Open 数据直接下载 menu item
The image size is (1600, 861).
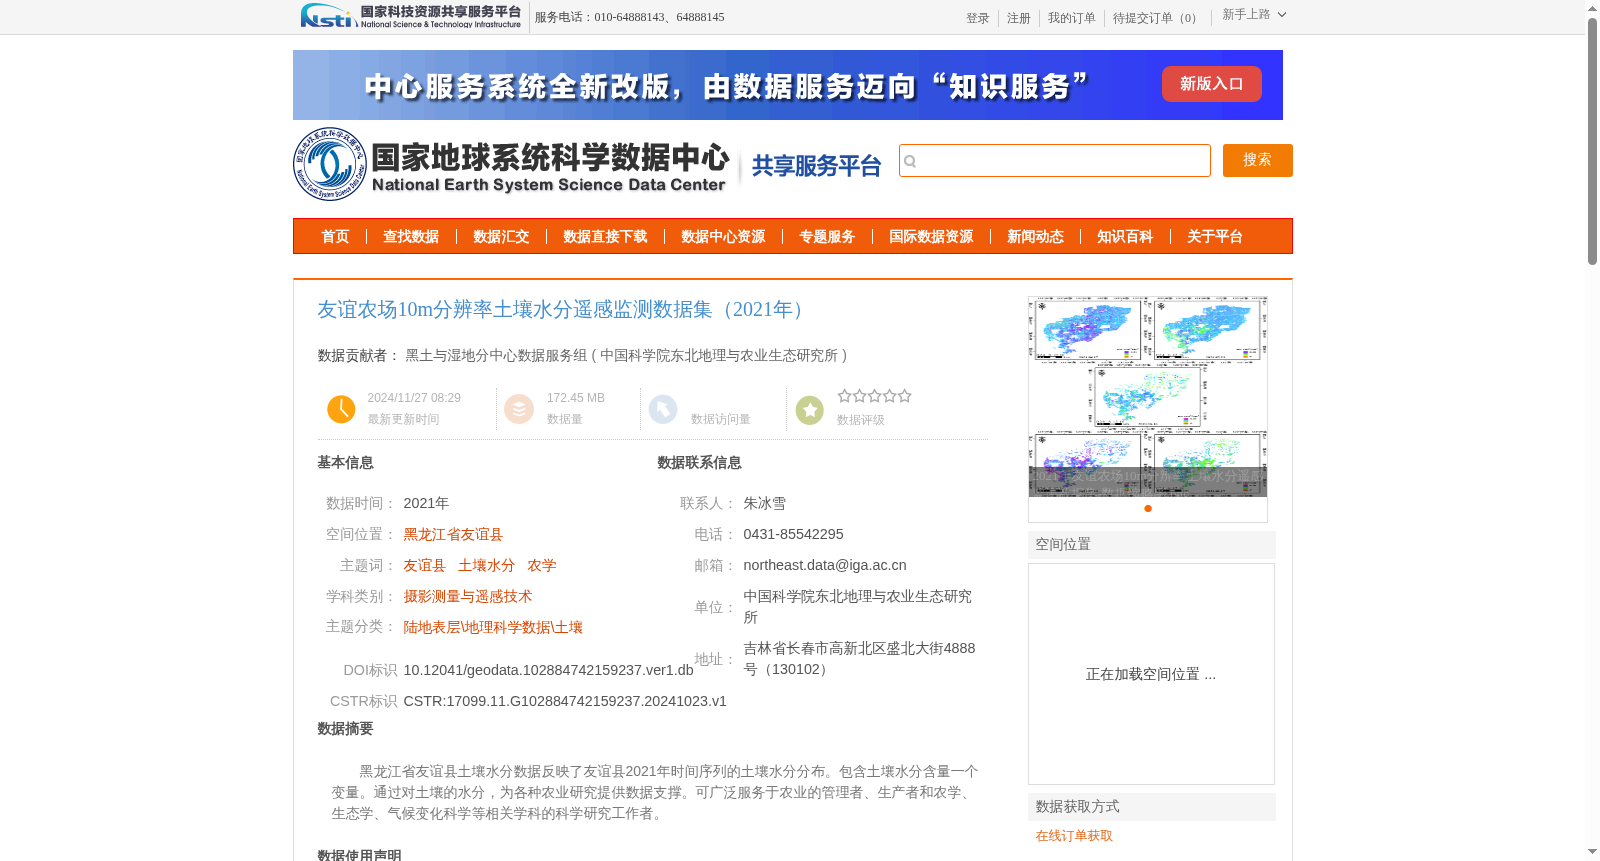[605, 236]
